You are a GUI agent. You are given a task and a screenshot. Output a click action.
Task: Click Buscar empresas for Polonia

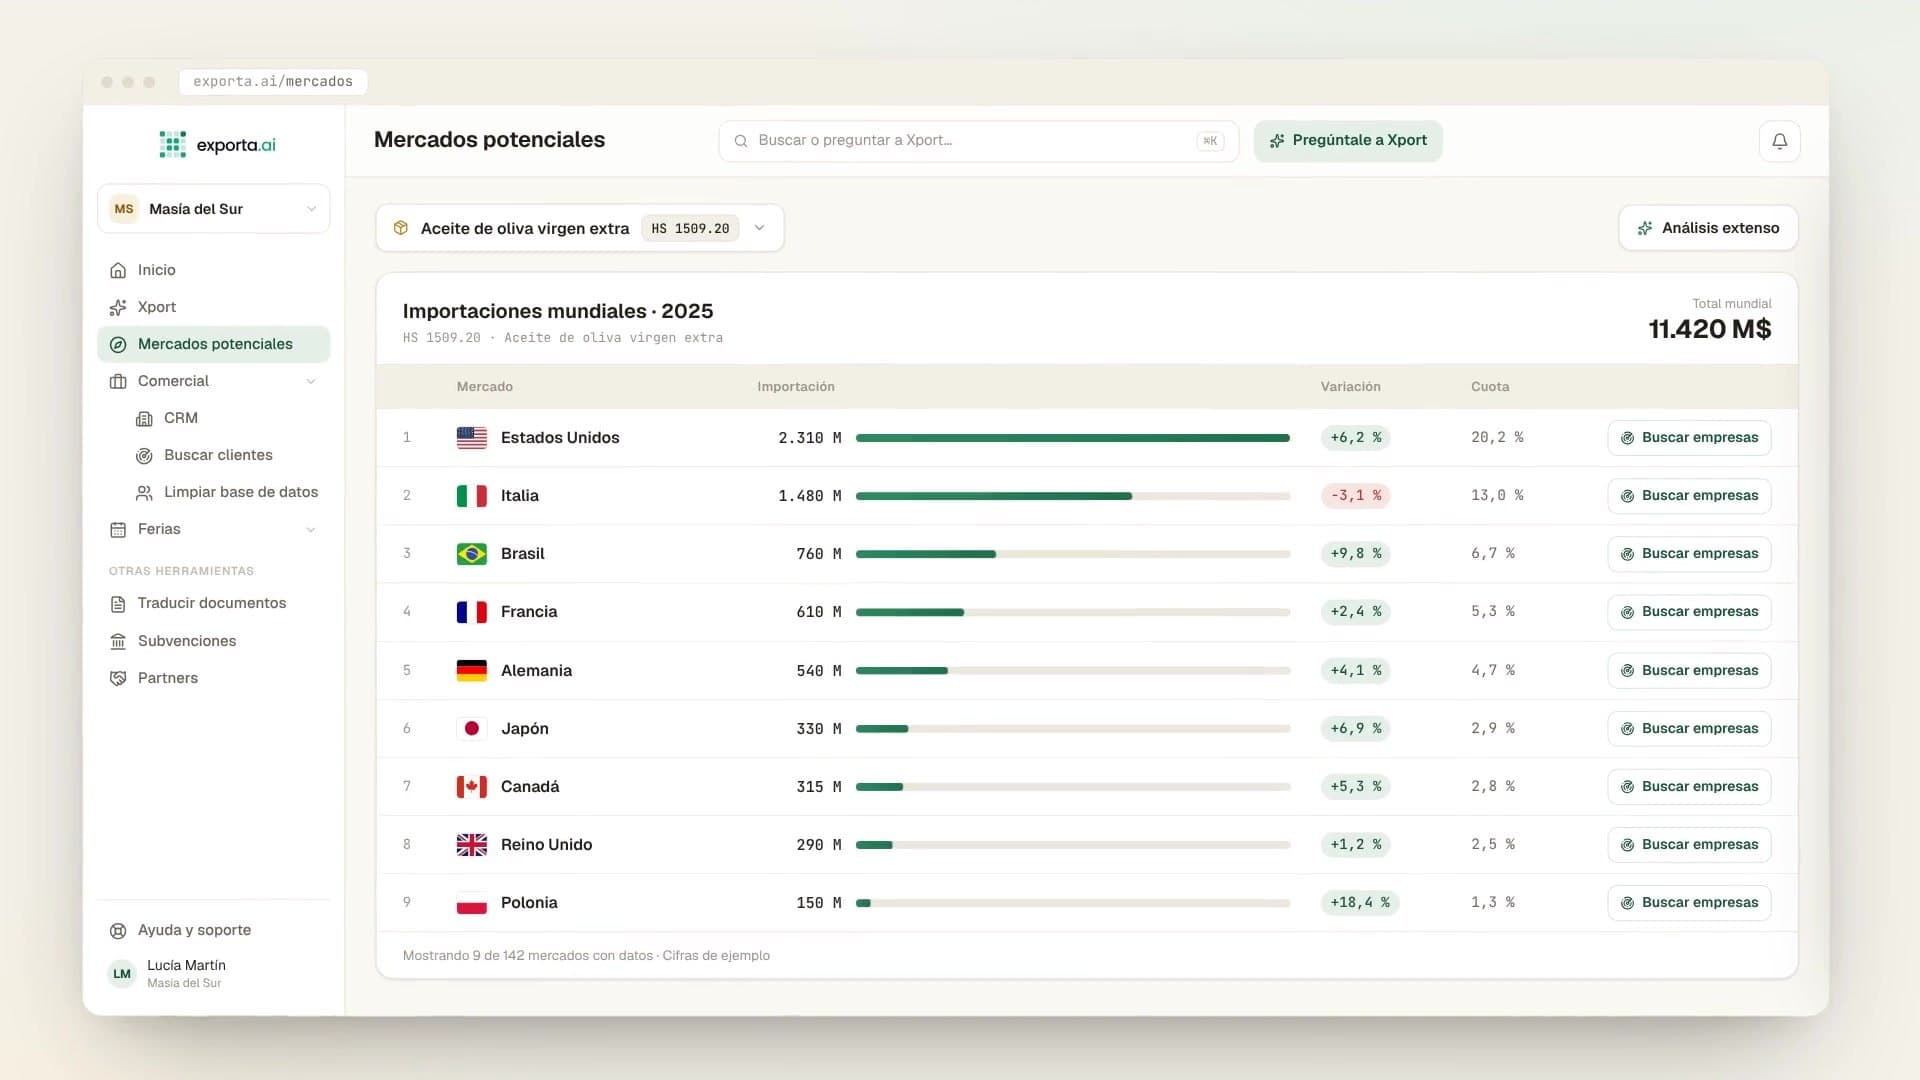1689,903
